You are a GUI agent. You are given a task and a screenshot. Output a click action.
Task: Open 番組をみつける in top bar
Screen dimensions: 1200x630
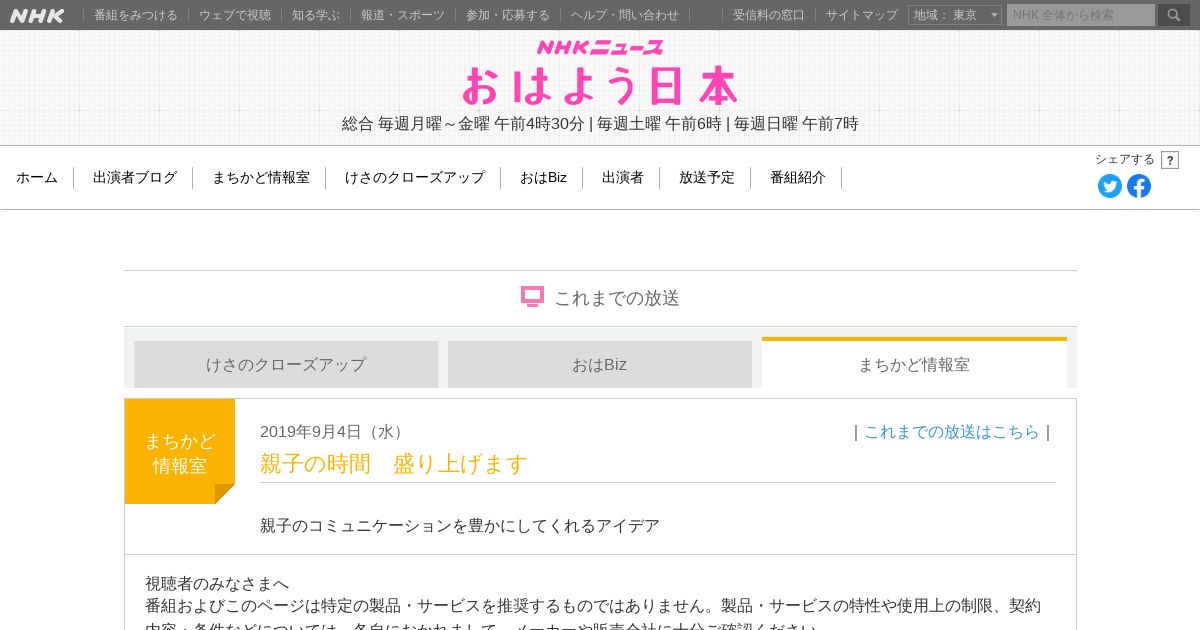click(136, 15)
